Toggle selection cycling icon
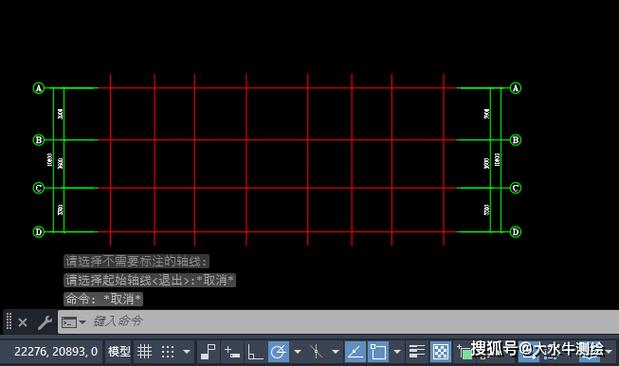The height and width of the screenshot is (366, 619). 465,351
